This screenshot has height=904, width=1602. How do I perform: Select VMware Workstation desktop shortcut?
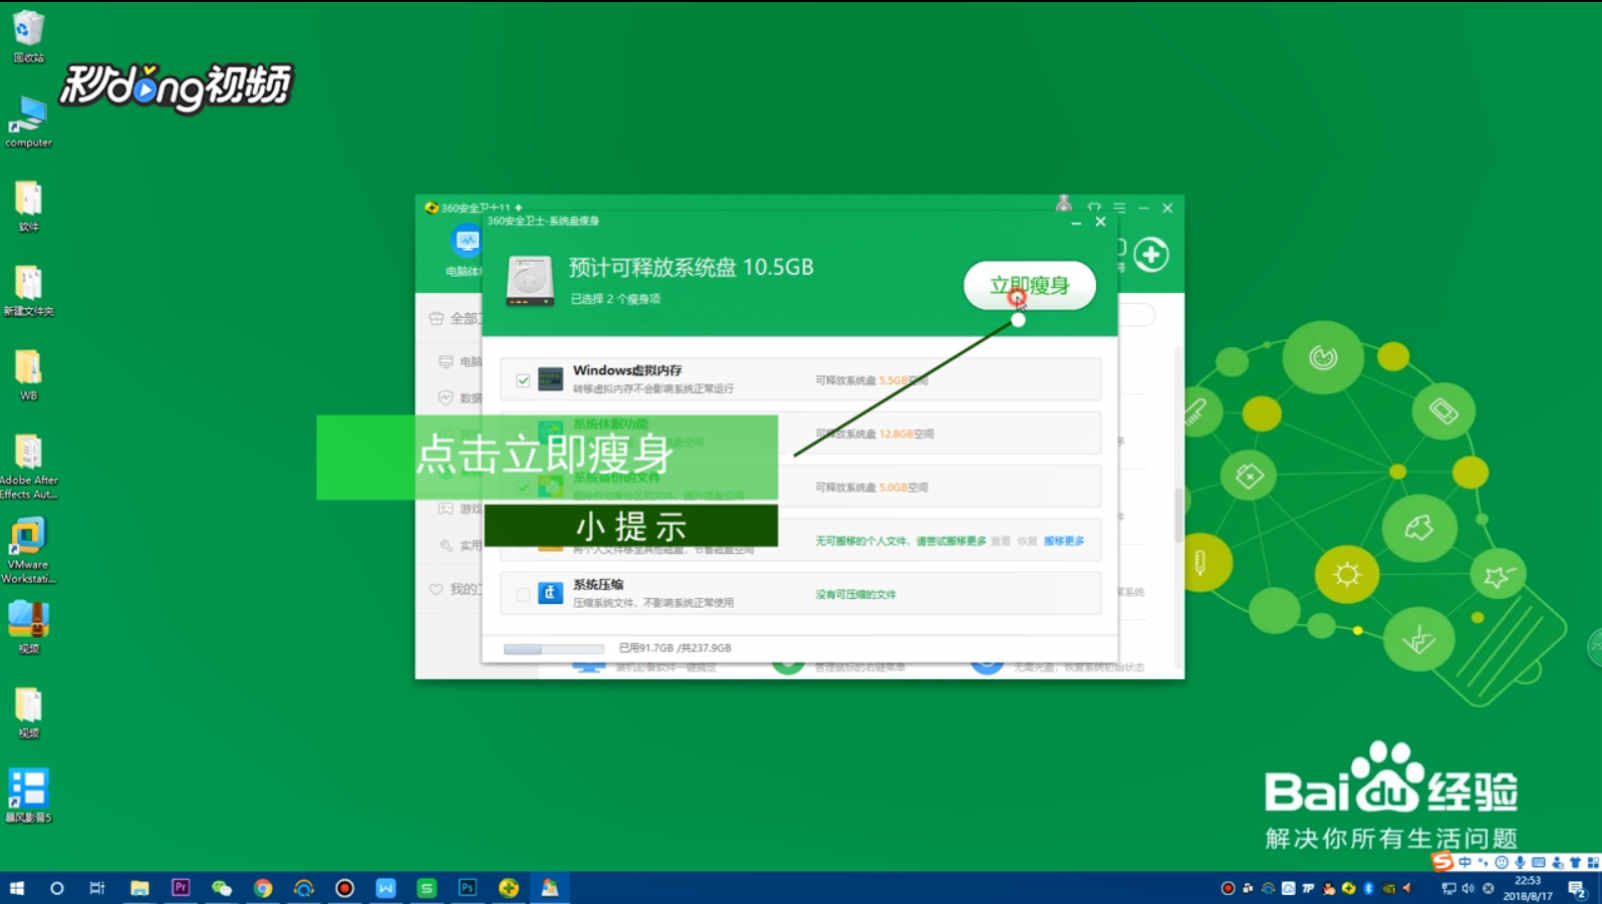(x=28, y=551)
